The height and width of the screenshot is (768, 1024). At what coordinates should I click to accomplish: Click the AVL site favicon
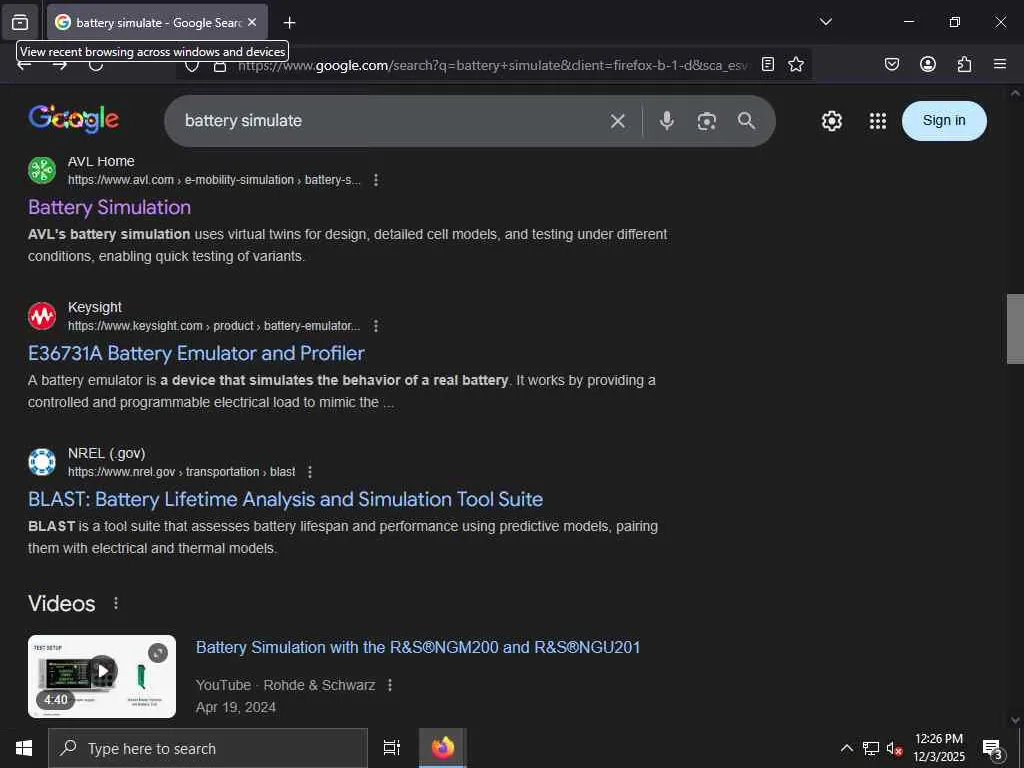click(x=42, y=170)
